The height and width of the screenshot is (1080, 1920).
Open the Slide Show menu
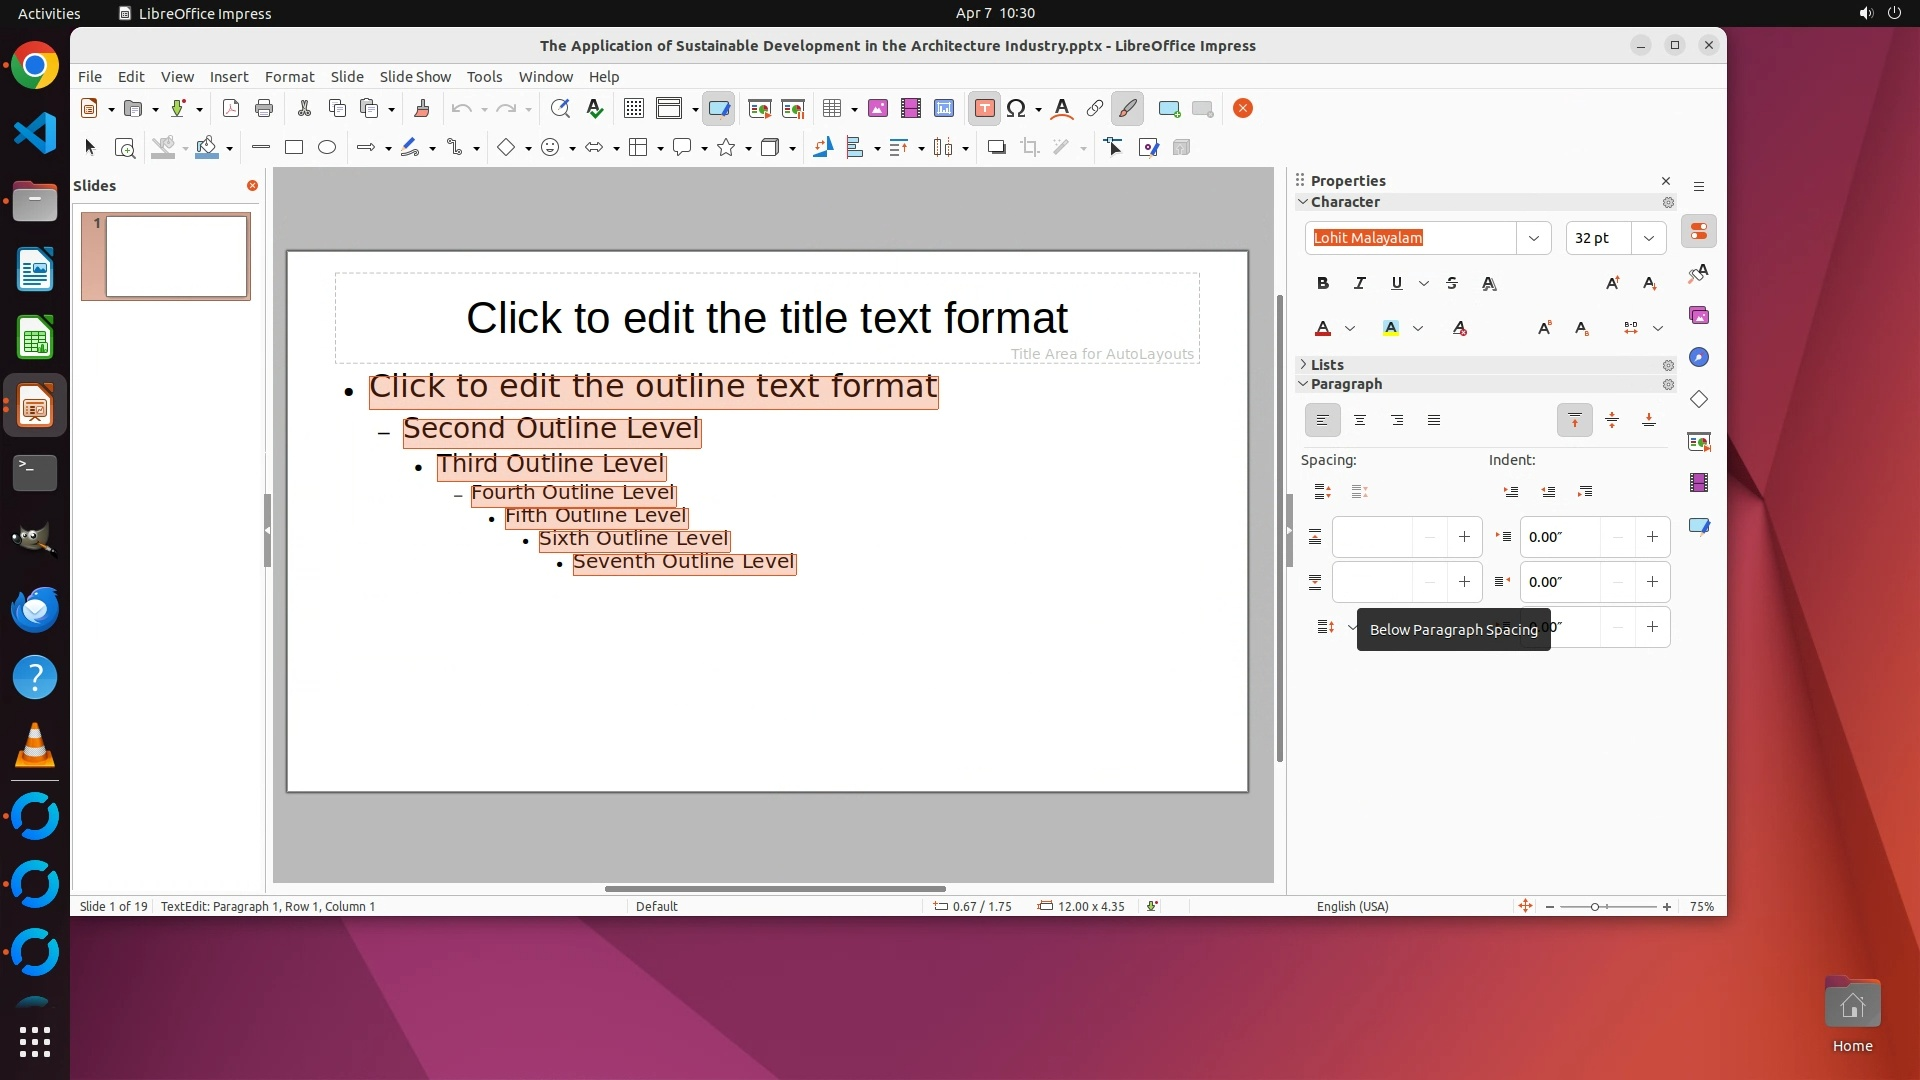[x=415, y=77]
